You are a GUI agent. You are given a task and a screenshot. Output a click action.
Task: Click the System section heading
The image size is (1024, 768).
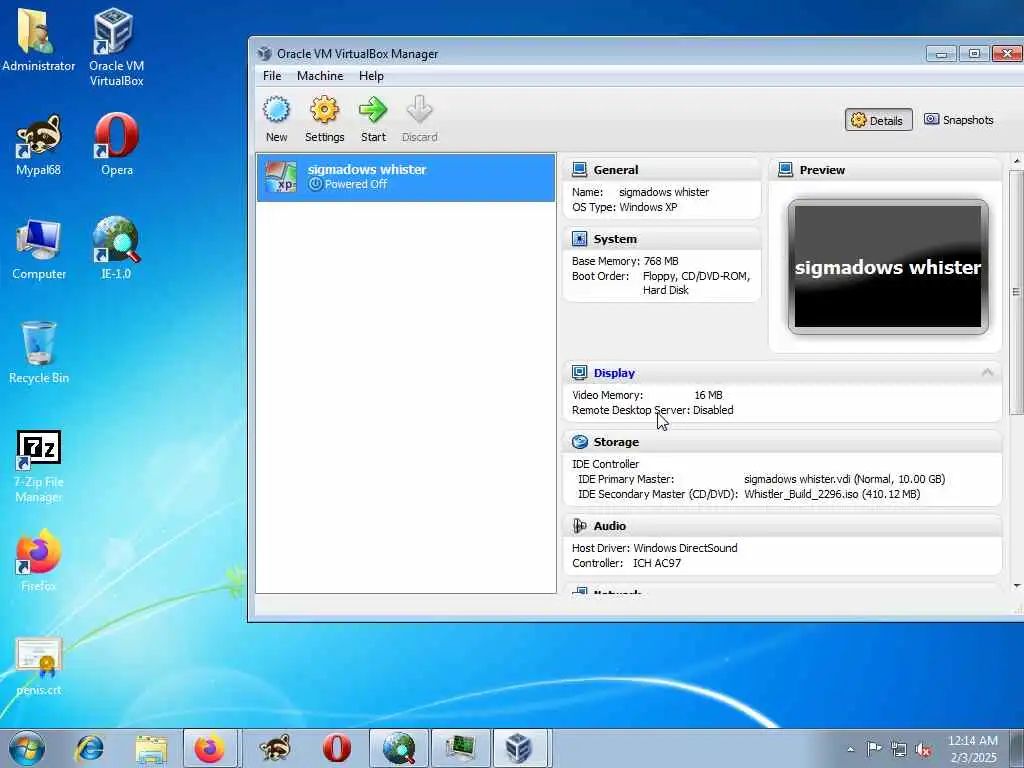pos(615,239)
